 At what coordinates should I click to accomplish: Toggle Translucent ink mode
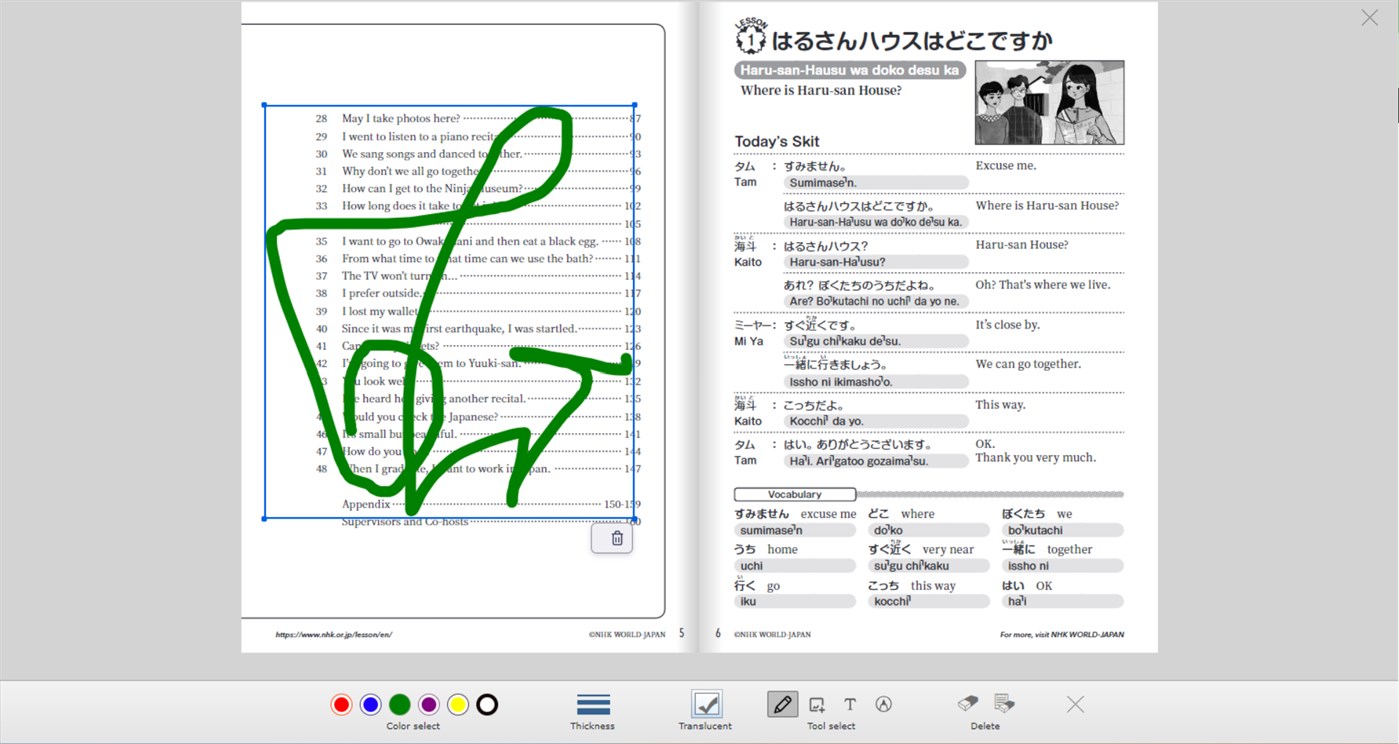[705, 704]
